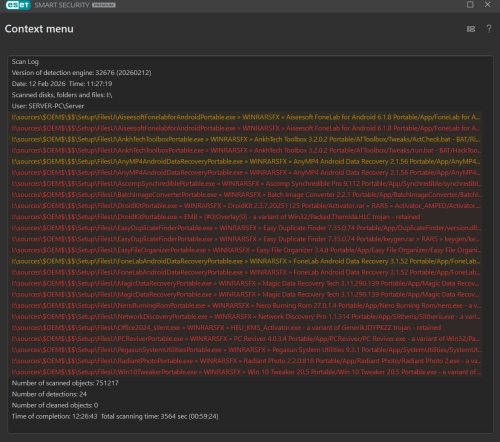Select red AiseesoftFonelabforAndroidPortable.exe row
This screenshot has height=442, width=500.
(246, 128)
